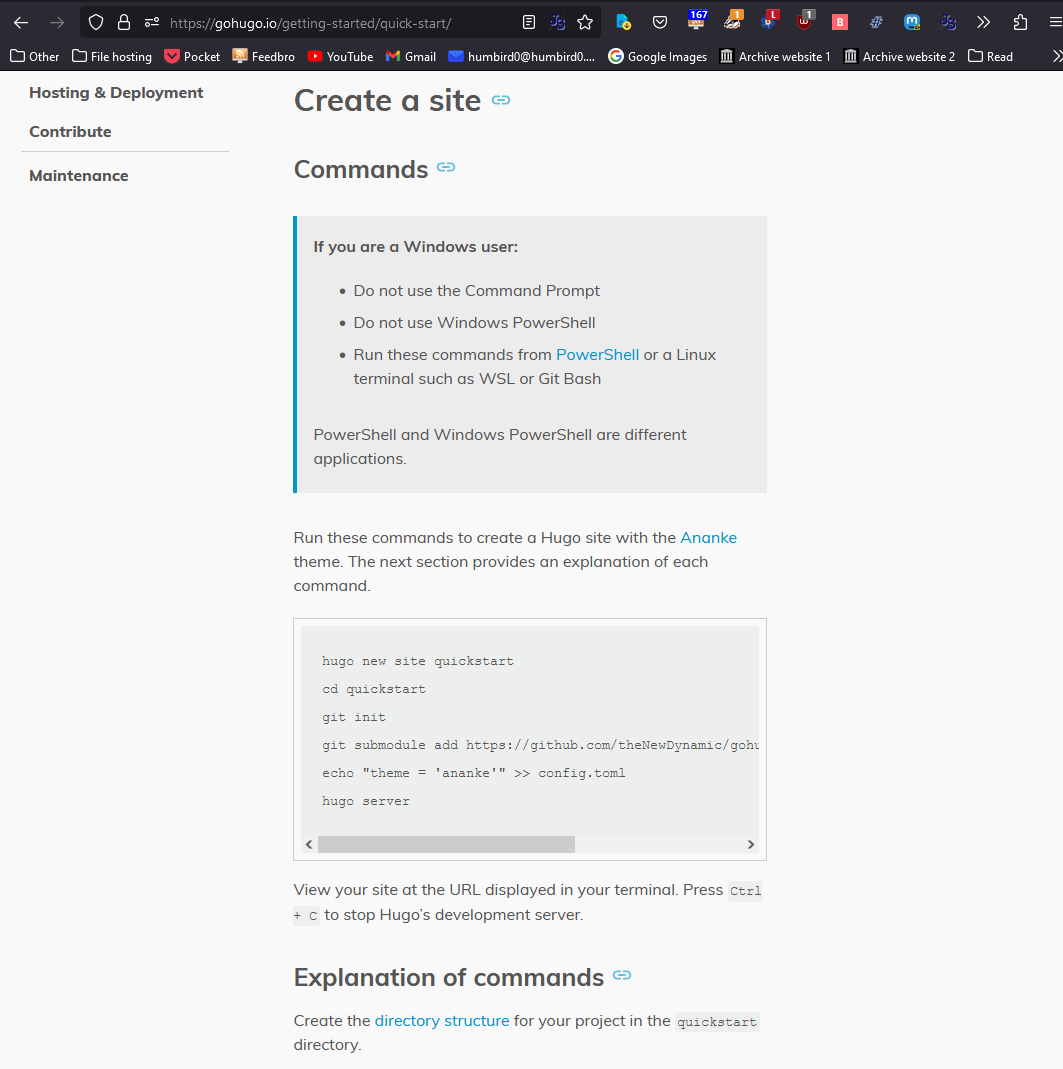
Task: Click the URL address field
Action: (x=330, y=22)
